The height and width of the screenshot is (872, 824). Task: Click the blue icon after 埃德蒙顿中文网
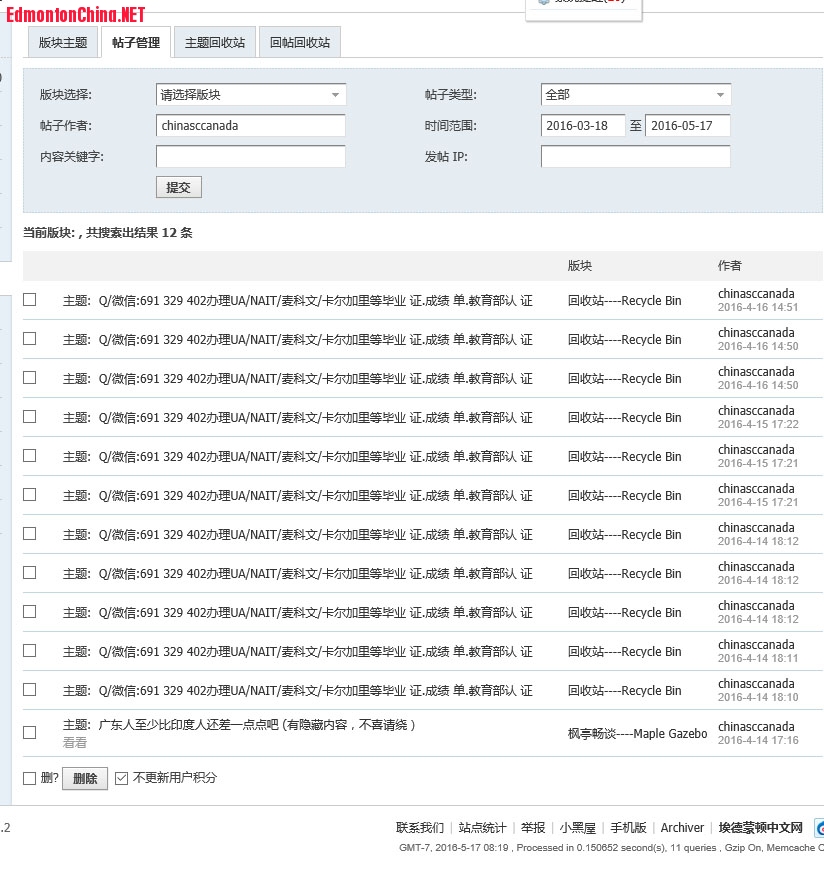click(x=819, y=827)
